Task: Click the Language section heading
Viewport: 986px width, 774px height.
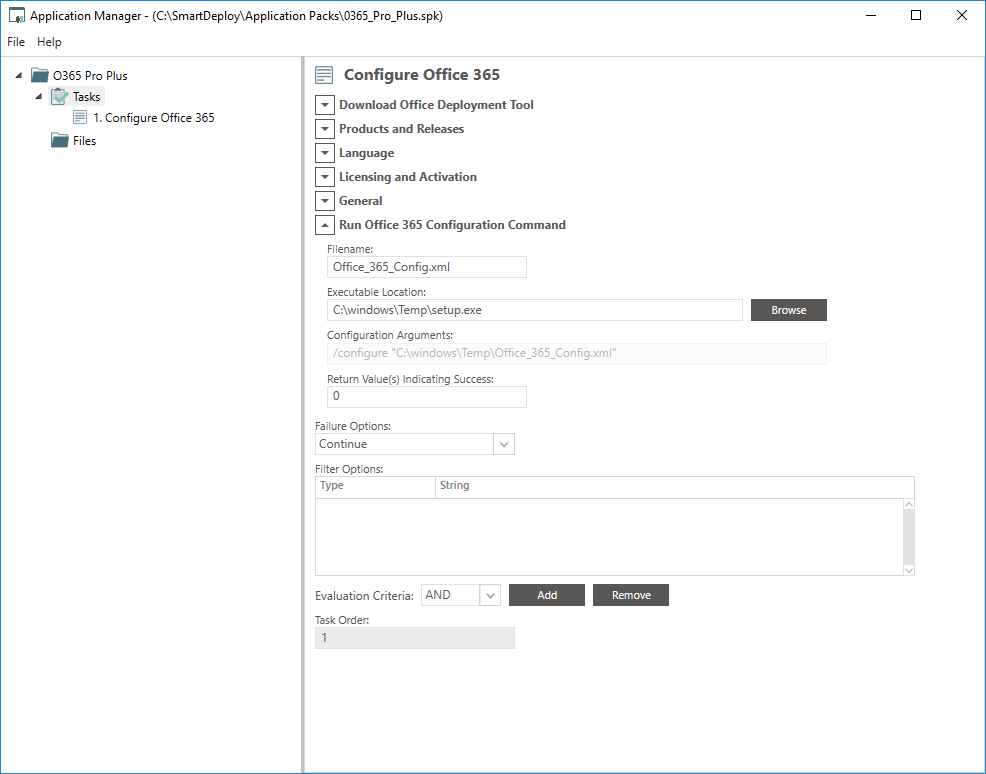Action: pyautogui.click(x=366, y=153)
